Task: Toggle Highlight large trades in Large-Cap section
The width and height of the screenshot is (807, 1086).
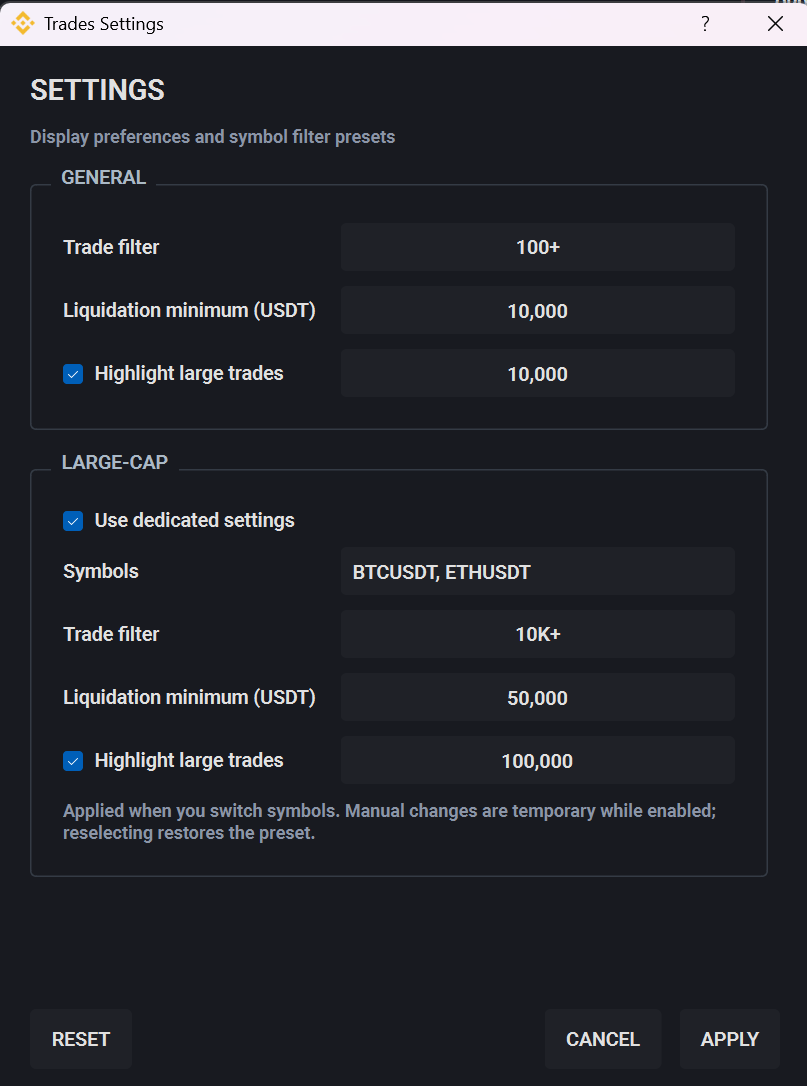Action: [73, 761]
